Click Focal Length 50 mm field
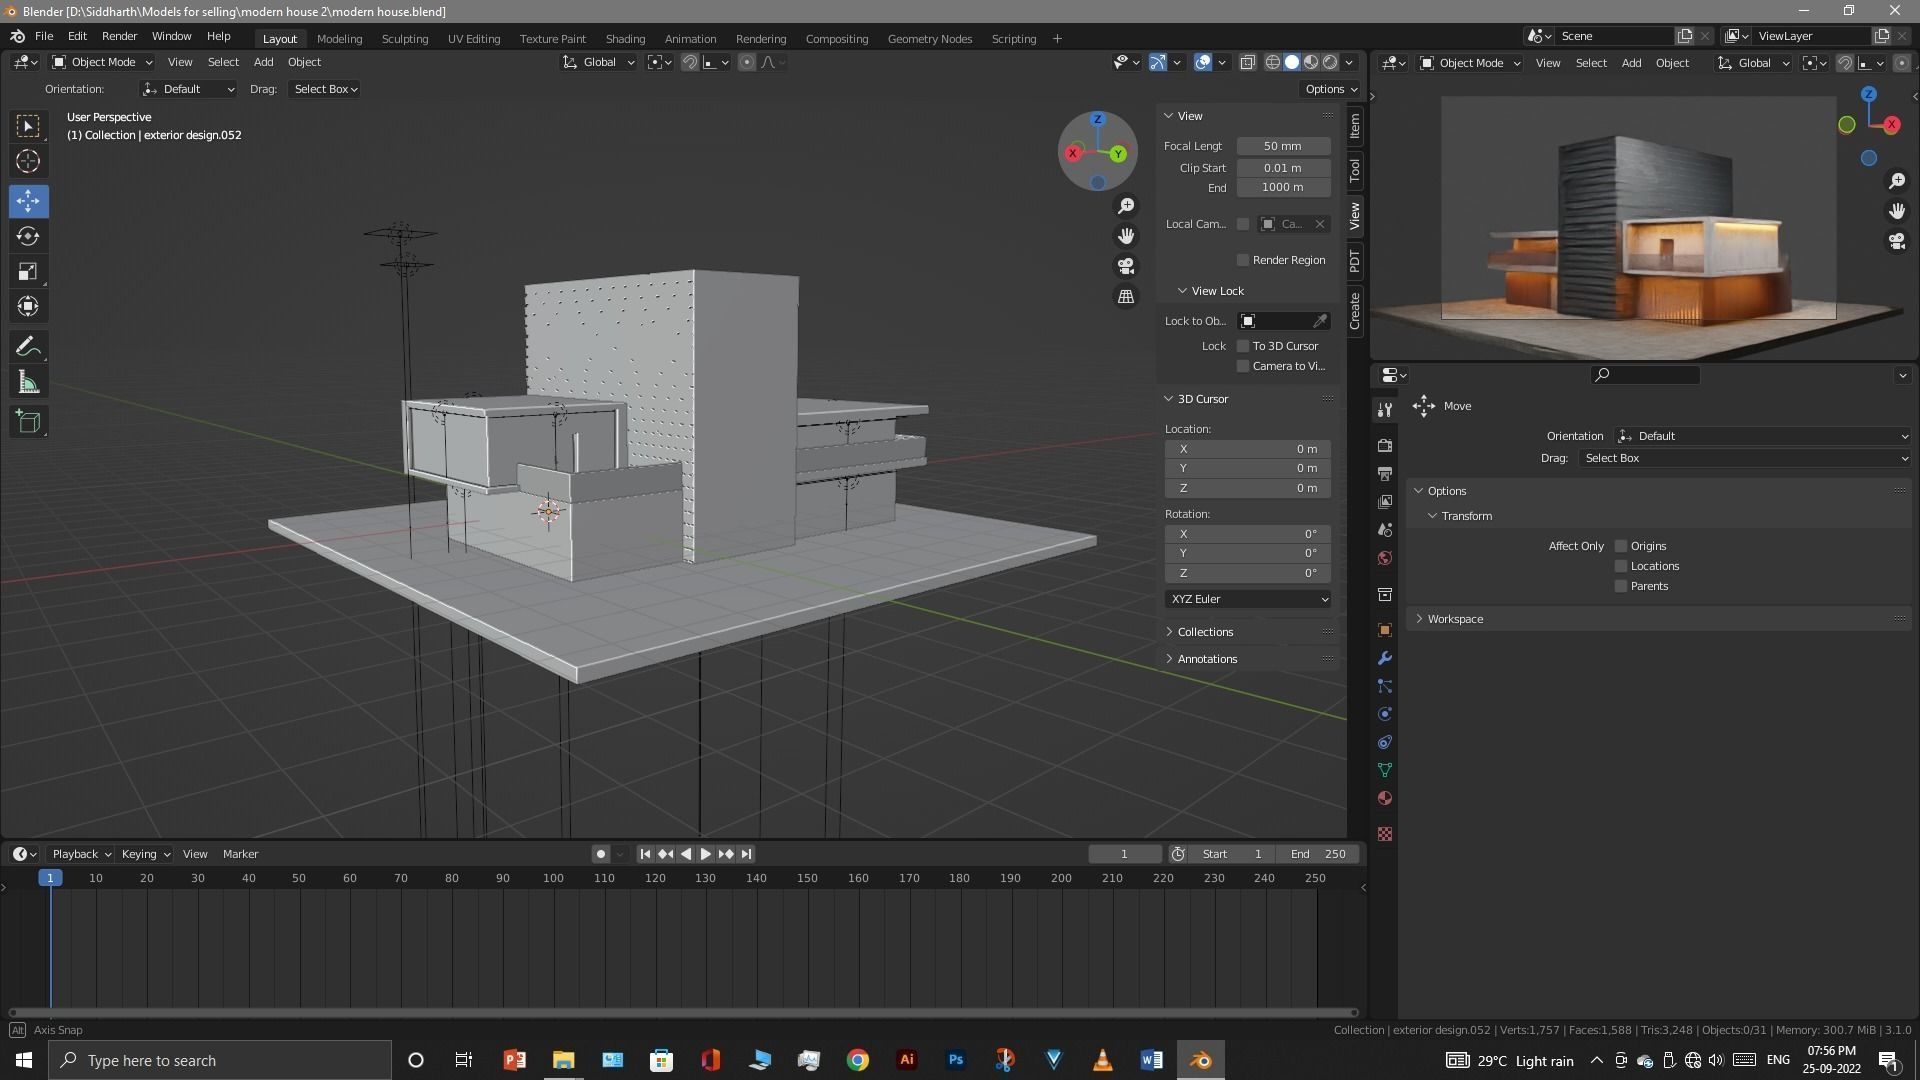This screenshot has height=1080, width=1920. click(1283, 146)
